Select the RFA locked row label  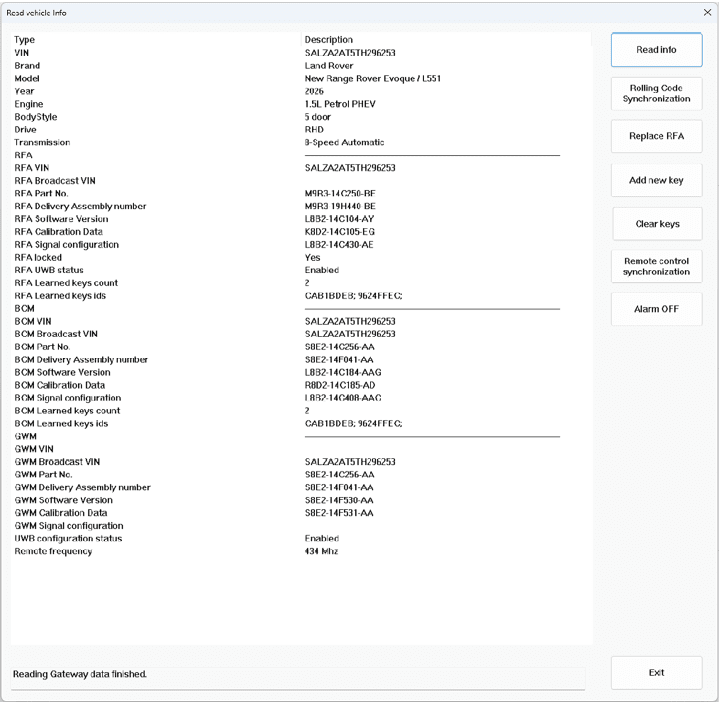pos(38,258)
